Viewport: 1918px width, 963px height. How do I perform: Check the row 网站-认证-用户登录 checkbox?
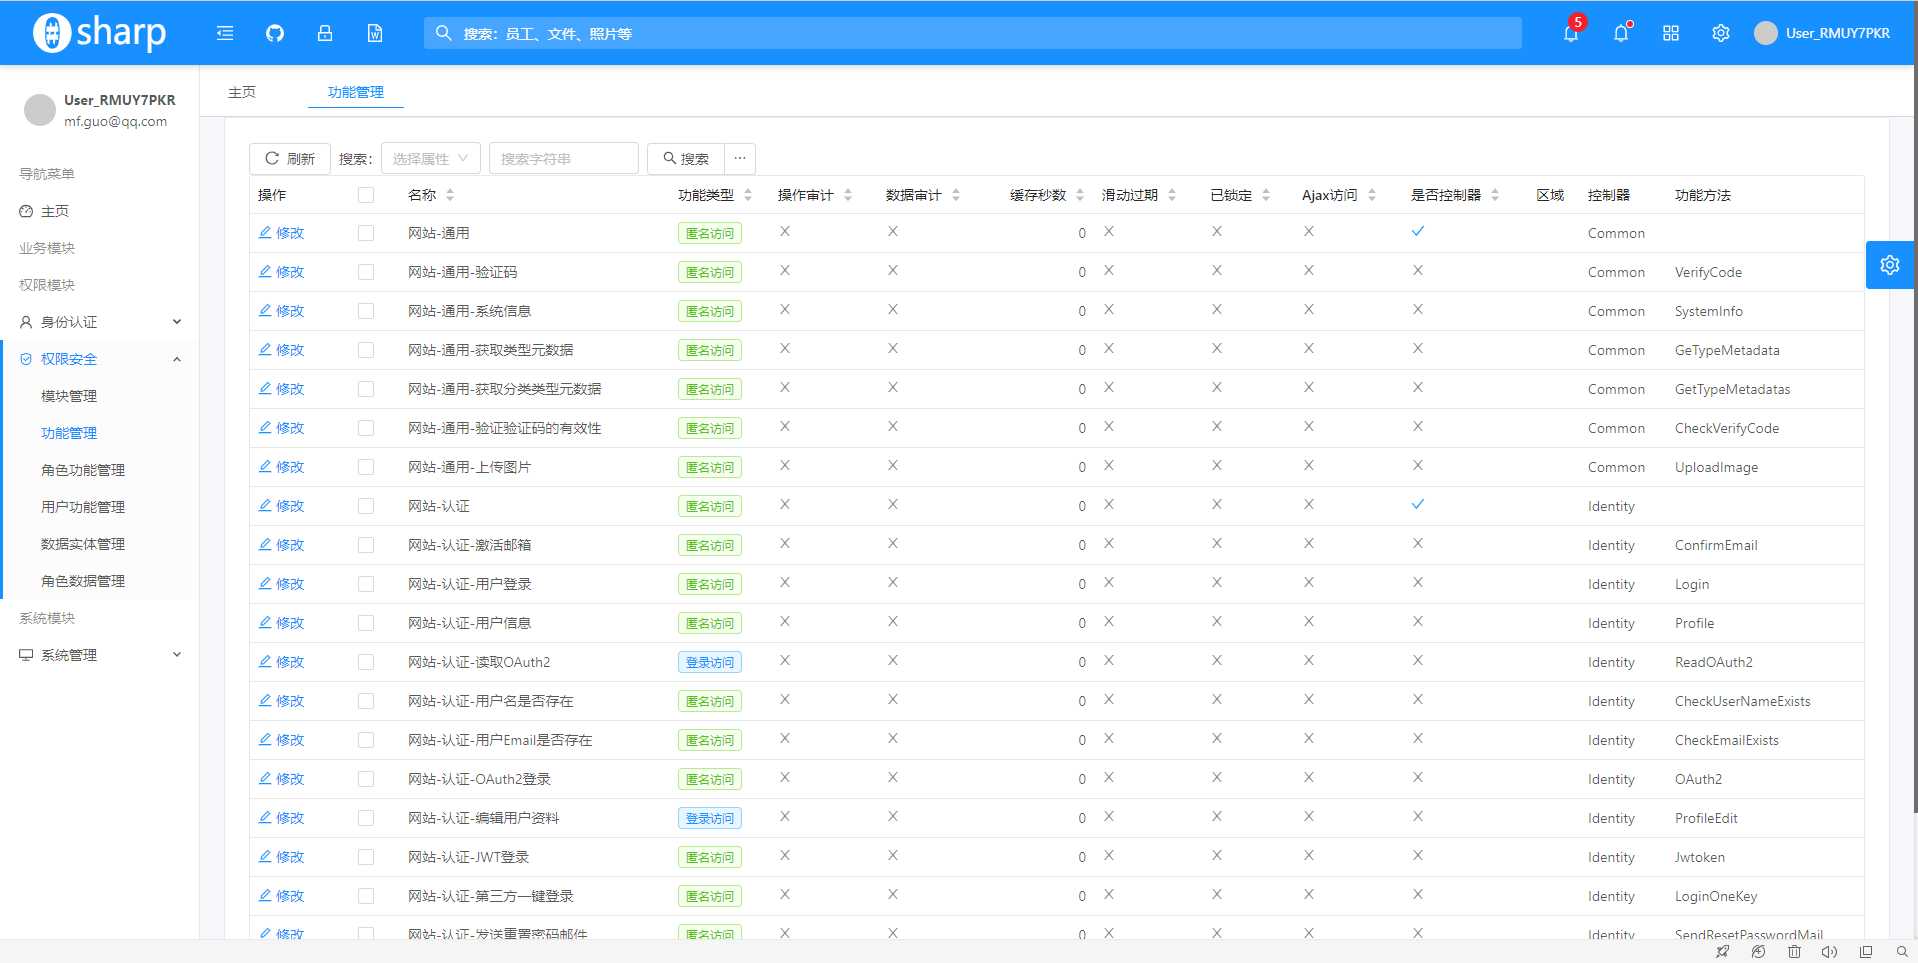[366, 584]
